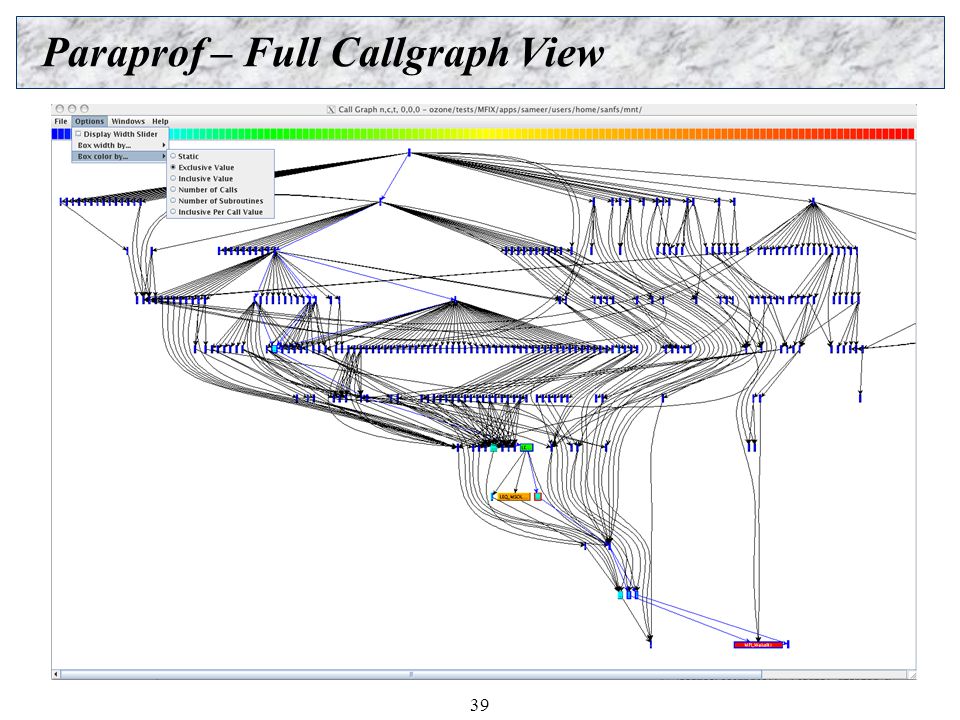Select the green node above LEQ_MSOL
This screenshot has width=960, height=720.
tap(527, 448)
